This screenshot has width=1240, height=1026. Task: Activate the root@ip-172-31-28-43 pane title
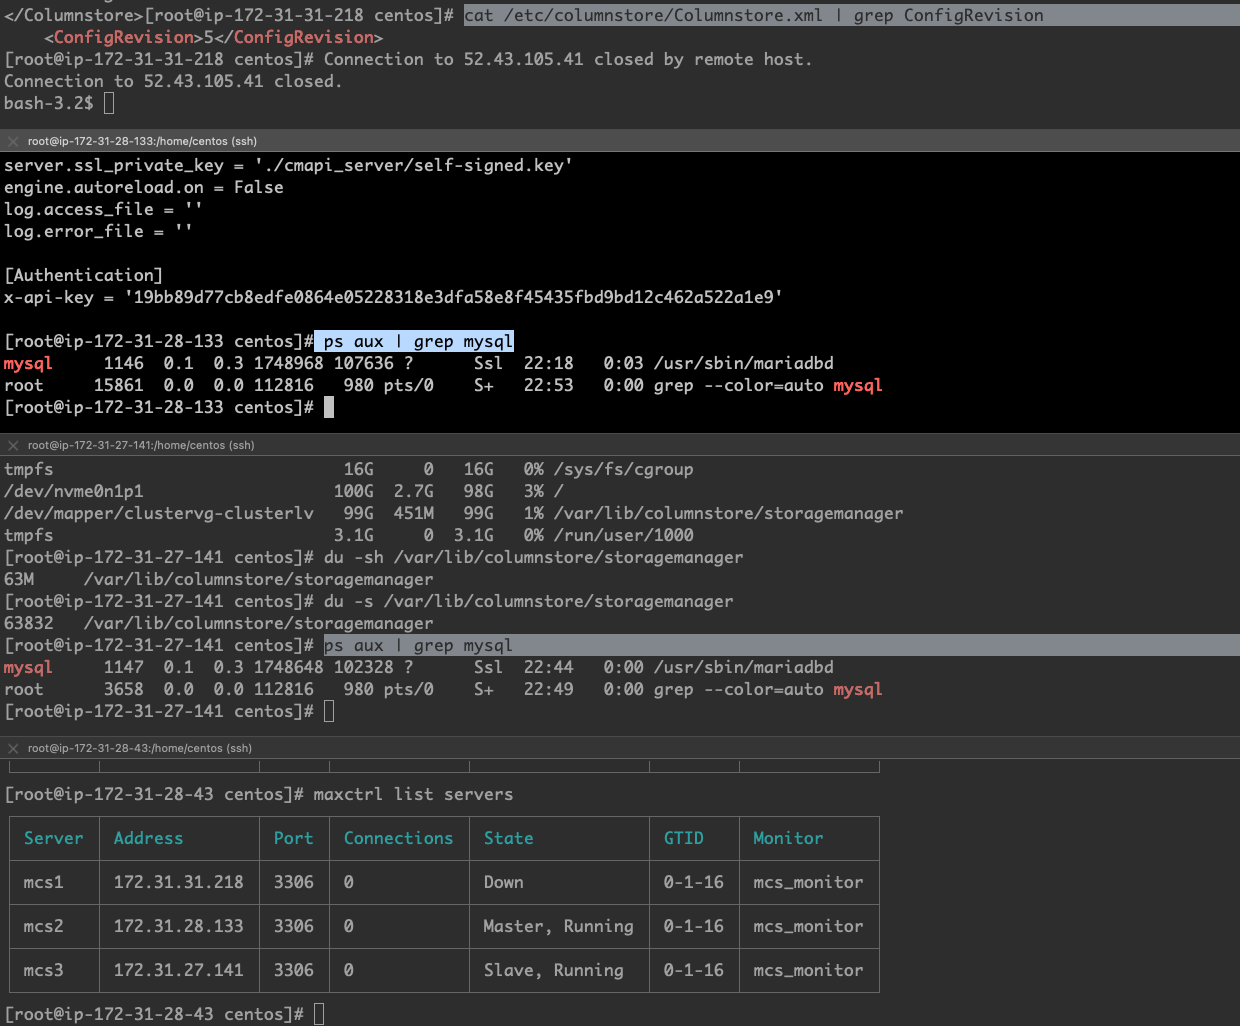tap(139, 748)
